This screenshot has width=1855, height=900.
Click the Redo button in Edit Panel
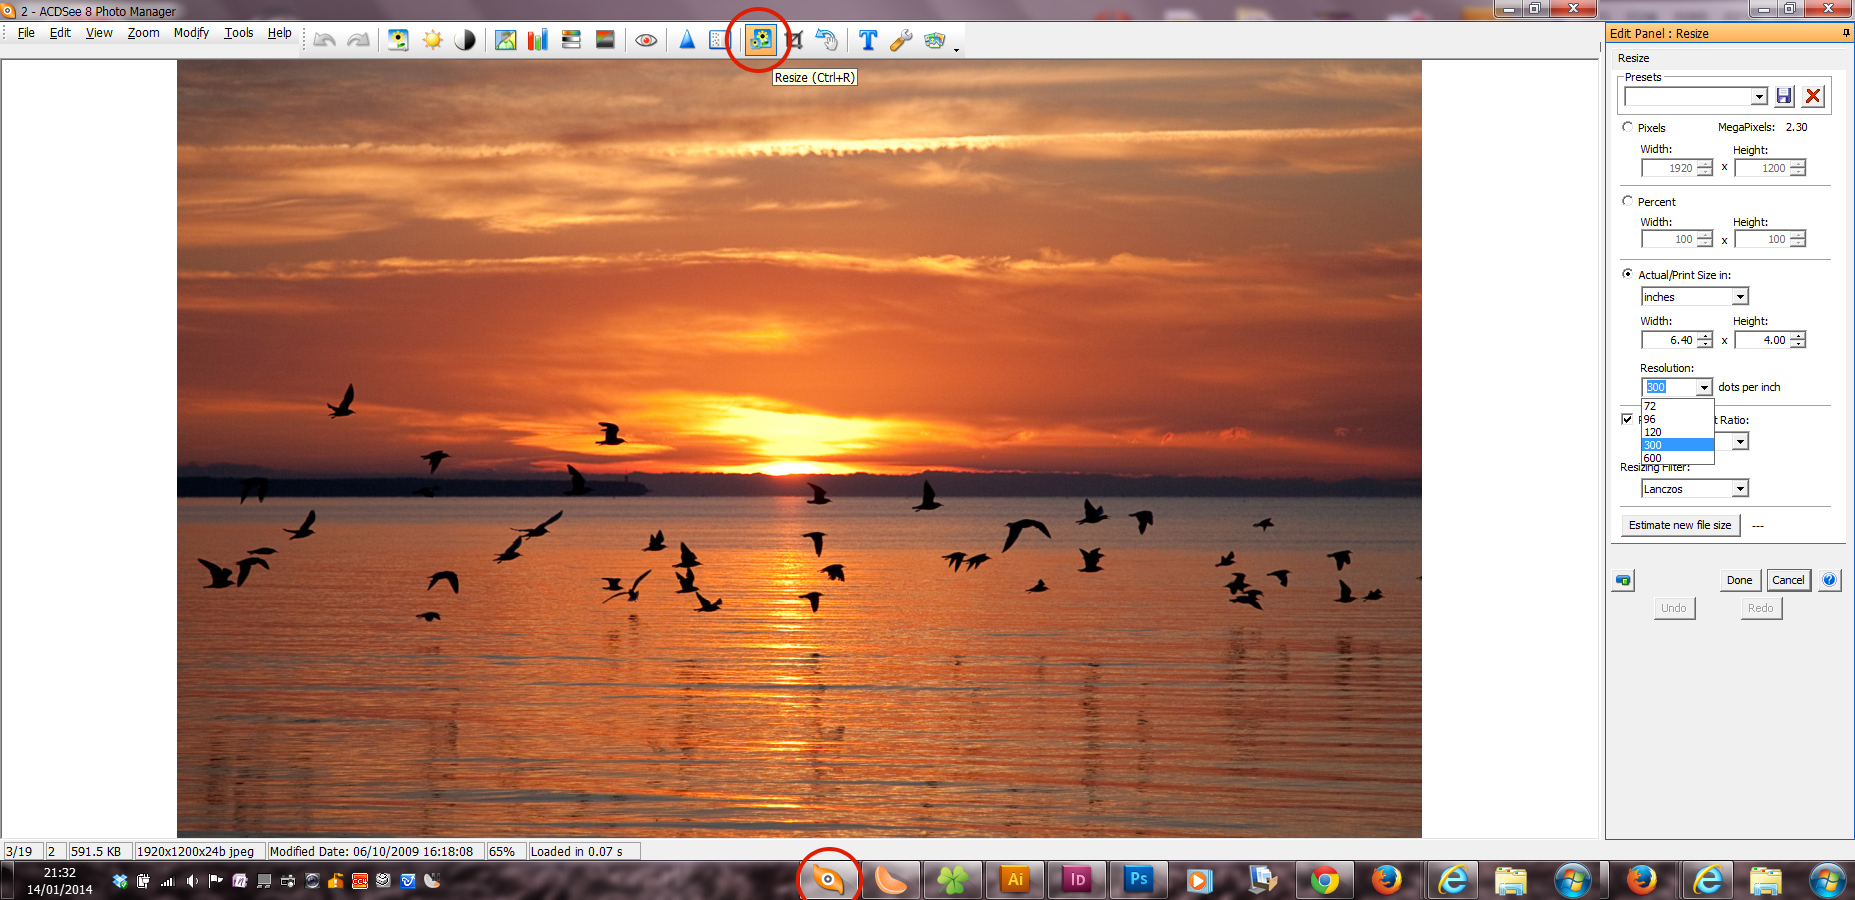pos(1760,608)
